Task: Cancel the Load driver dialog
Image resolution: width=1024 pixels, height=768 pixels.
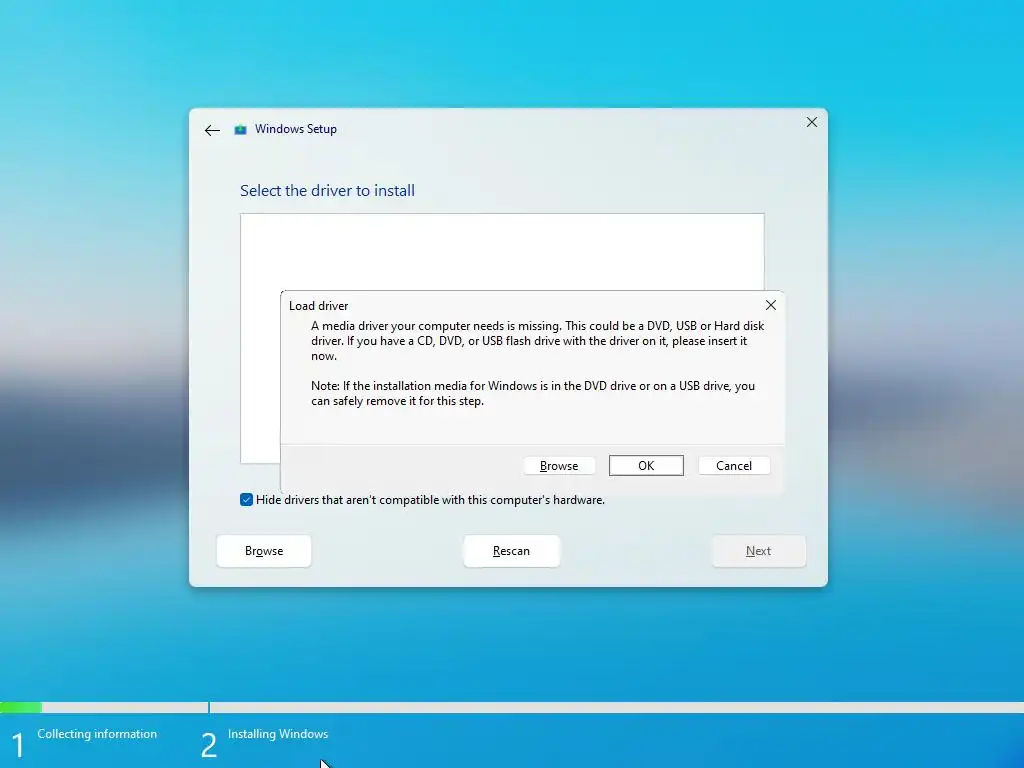Action: coord(734,466)
